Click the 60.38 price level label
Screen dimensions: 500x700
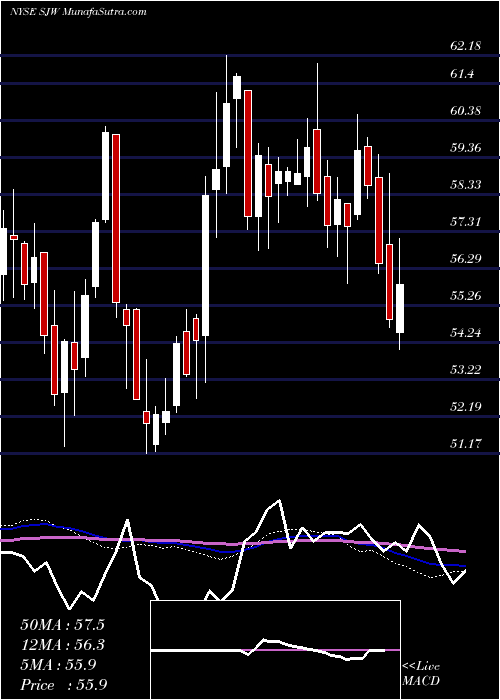click(466, 111)
